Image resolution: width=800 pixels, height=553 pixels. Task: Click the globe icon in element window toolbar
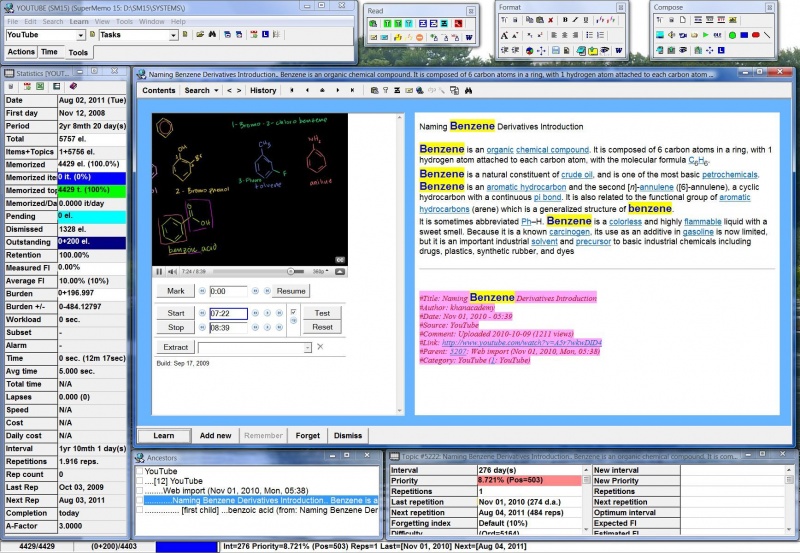(x=419, y=90)
